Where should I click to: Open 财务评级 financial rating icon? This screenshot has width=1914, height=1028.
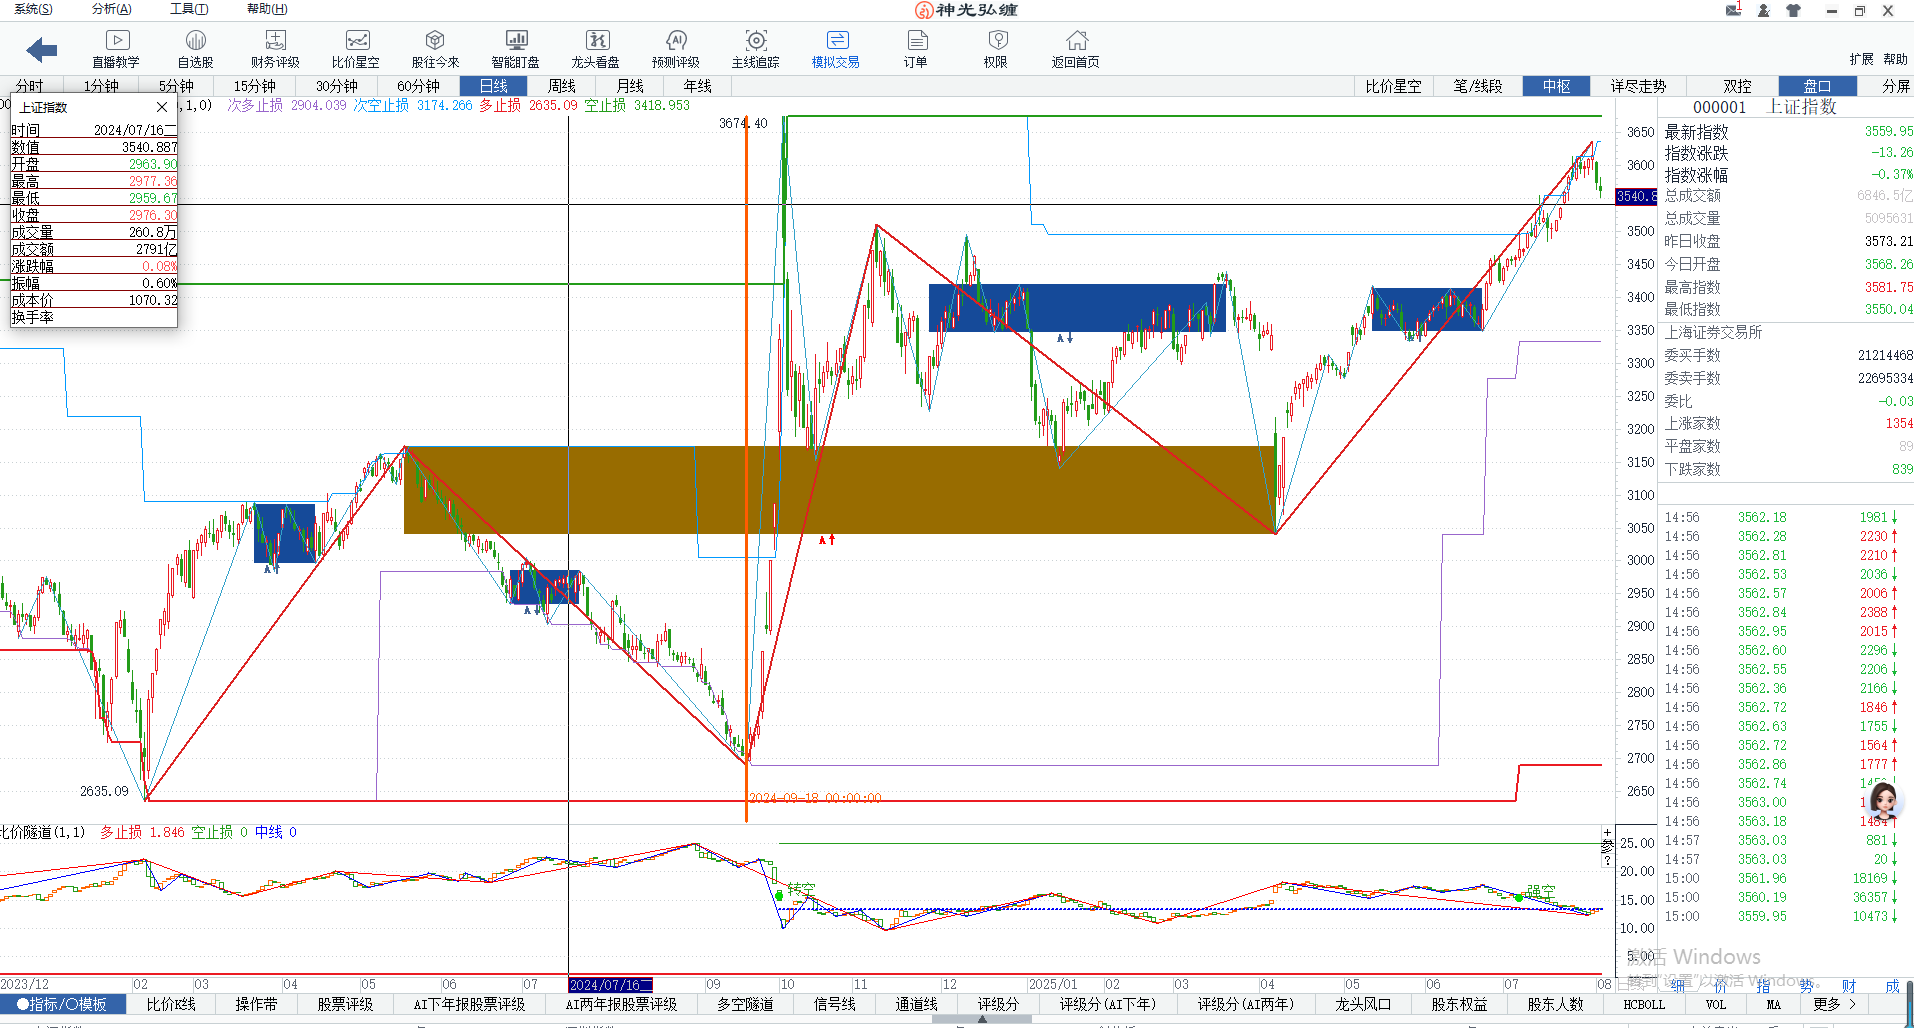tap(275, 41)
